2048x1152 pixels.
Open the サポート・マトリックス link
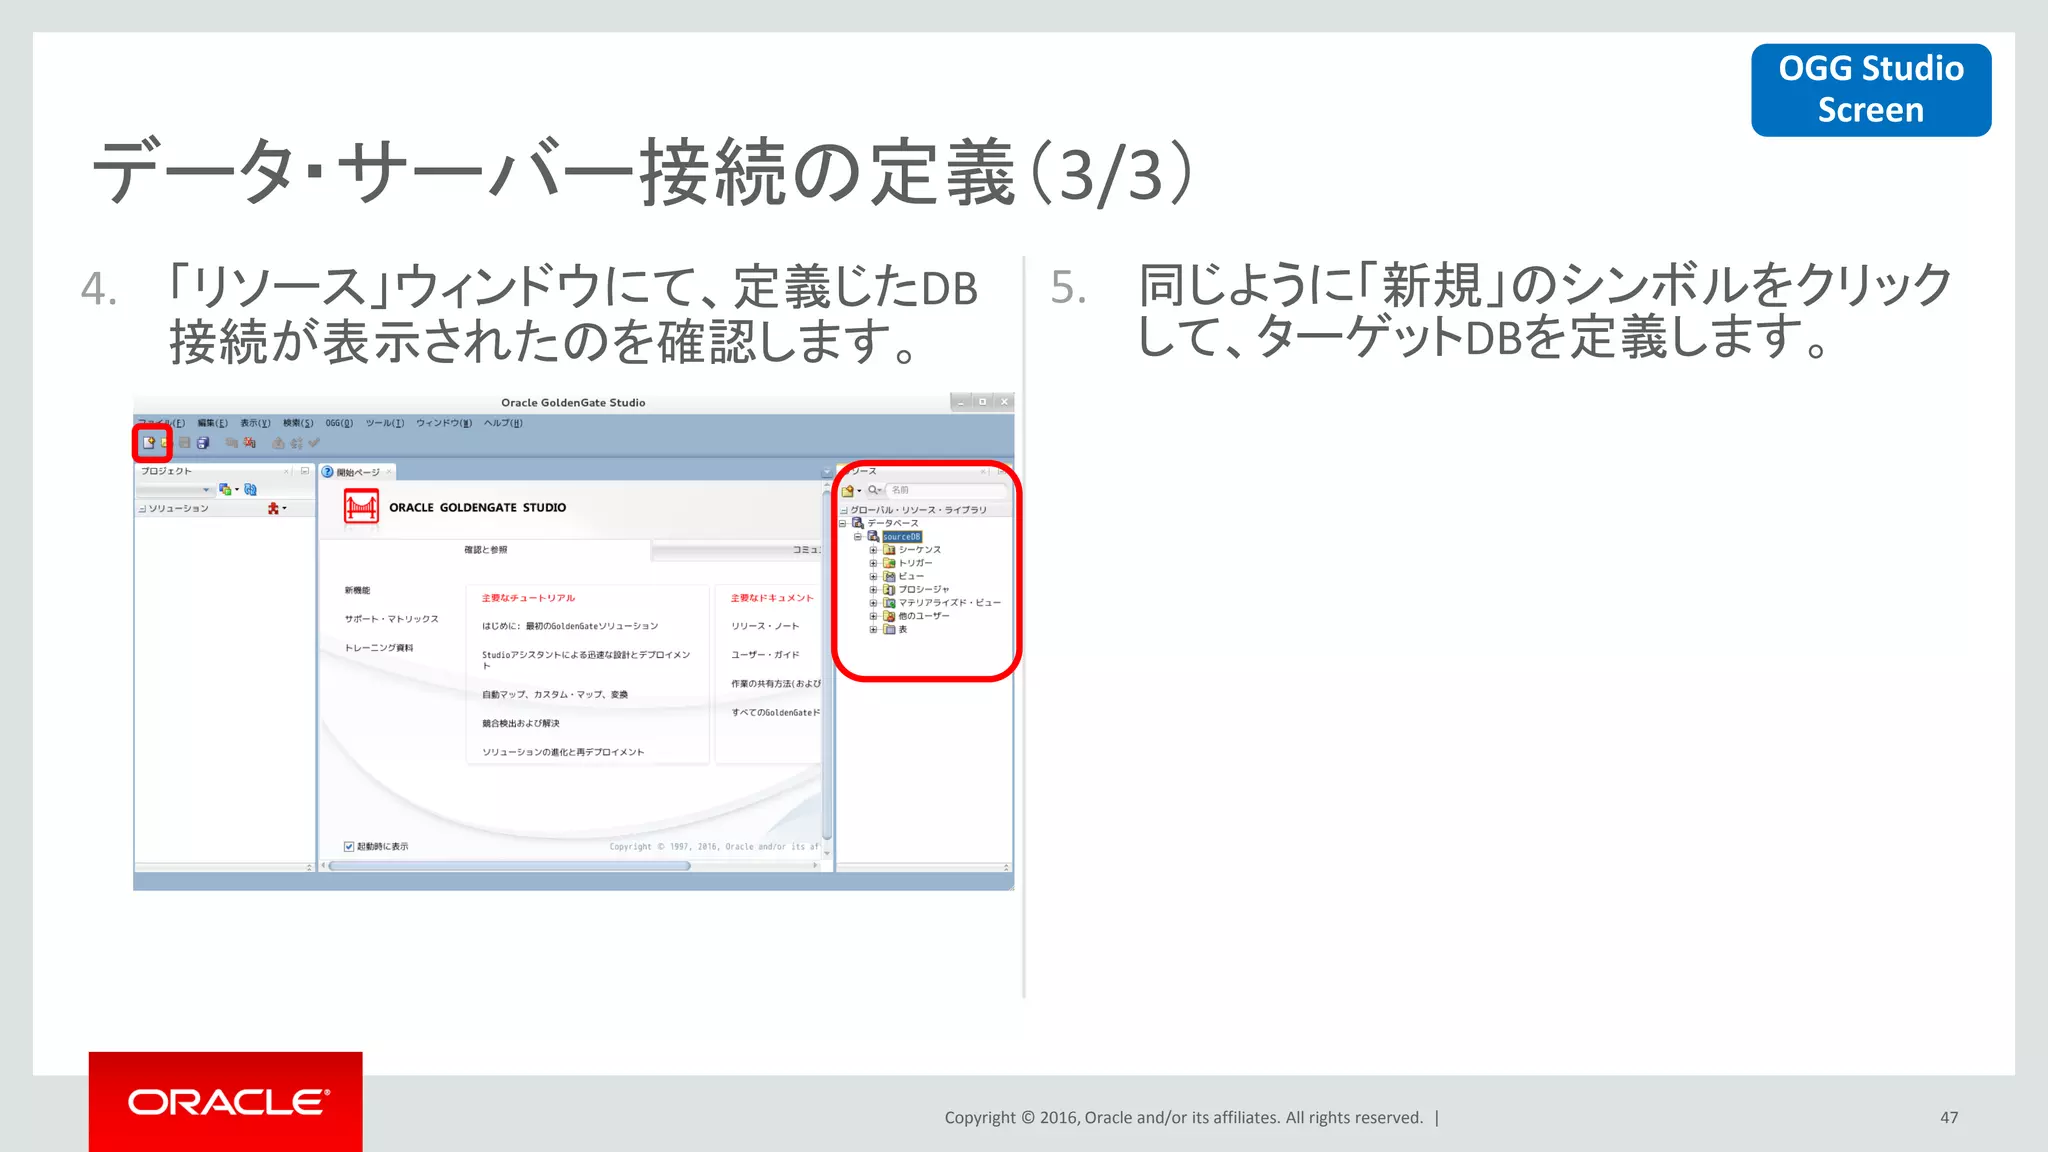pos(391,619)
